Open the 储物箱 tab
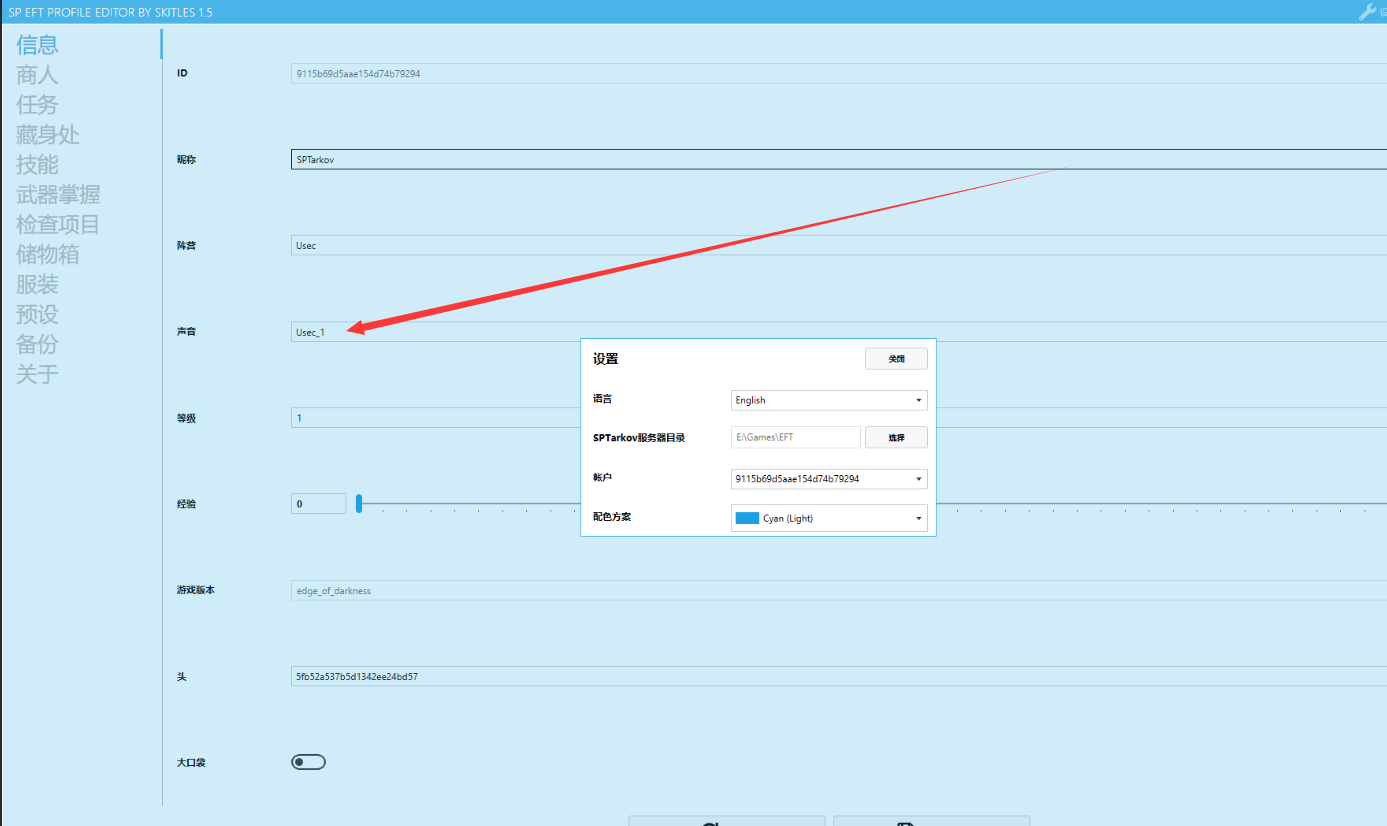This screenshot has height=826, width=1387. 48,254
